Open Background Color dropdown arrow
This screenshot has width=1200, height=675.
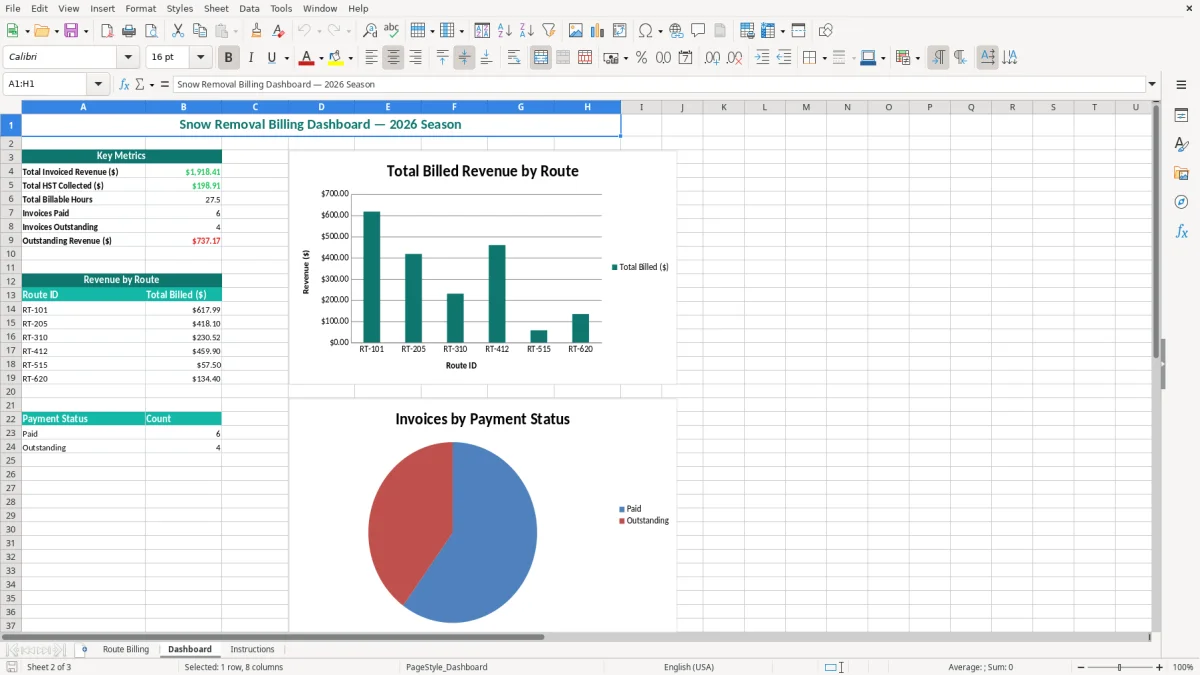tap(350, 58)
